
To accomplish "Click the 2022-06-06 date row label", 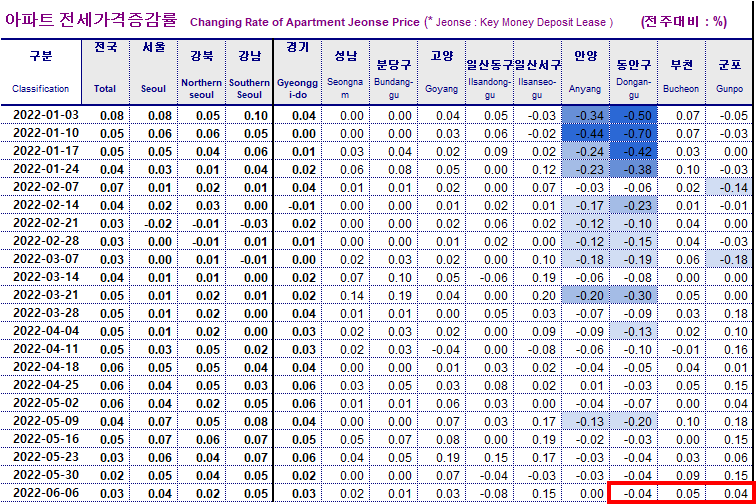I will click(x=46, y=493).
